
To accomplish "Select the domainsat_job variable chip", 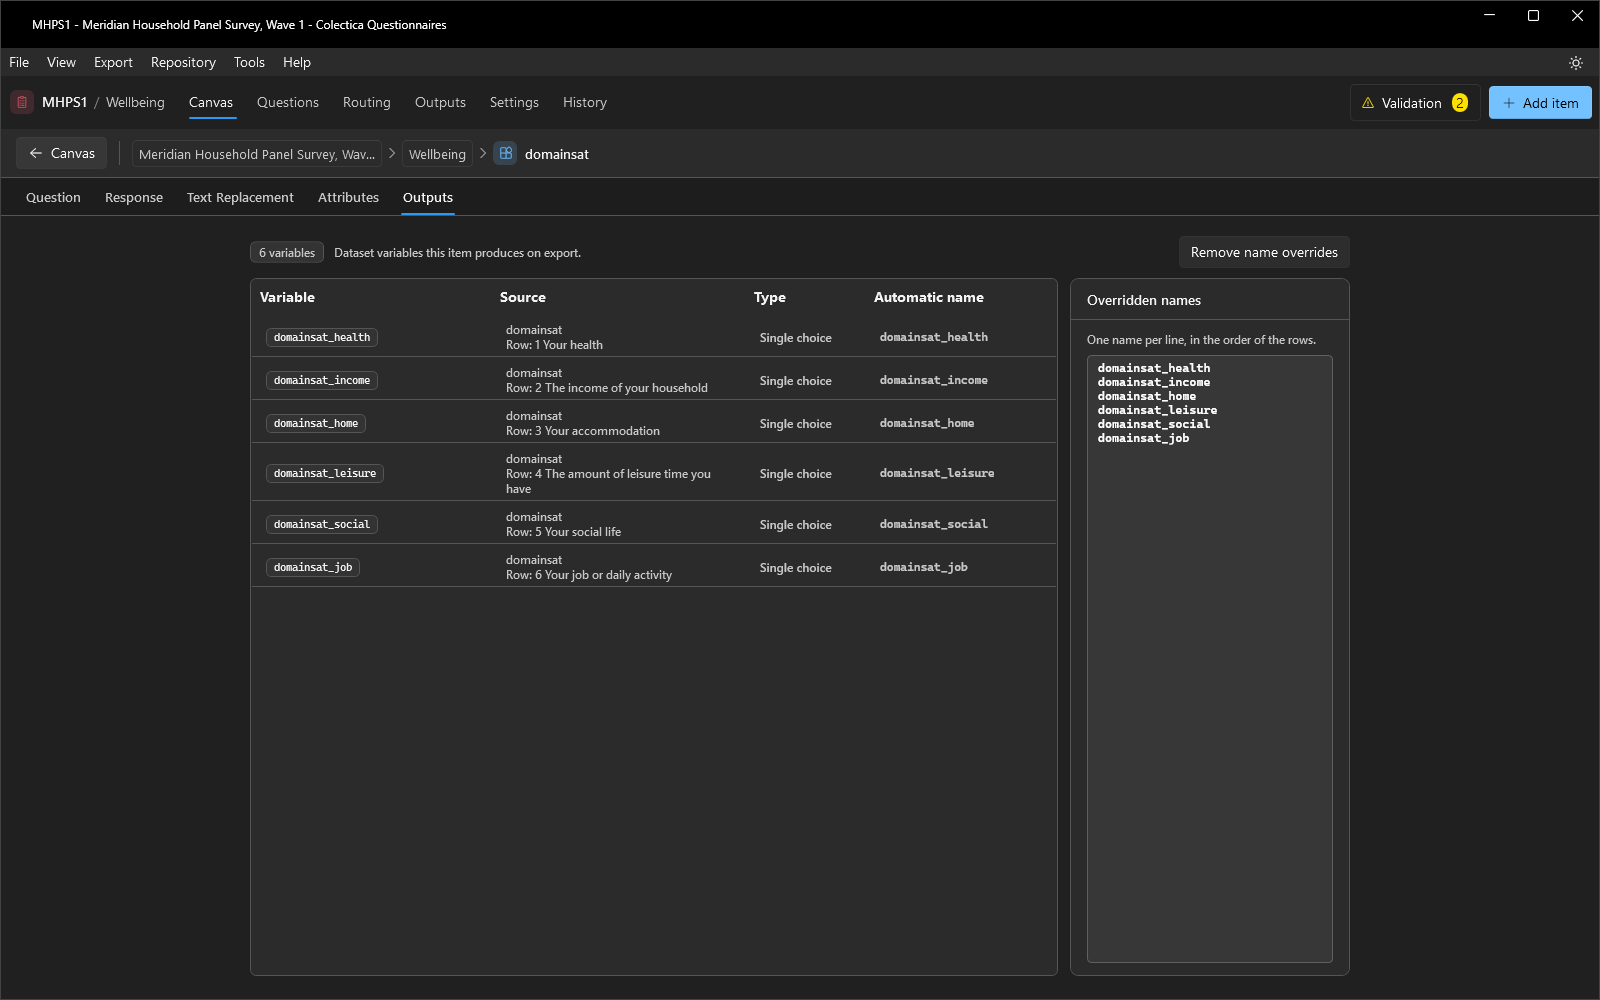I will point(313,568).
